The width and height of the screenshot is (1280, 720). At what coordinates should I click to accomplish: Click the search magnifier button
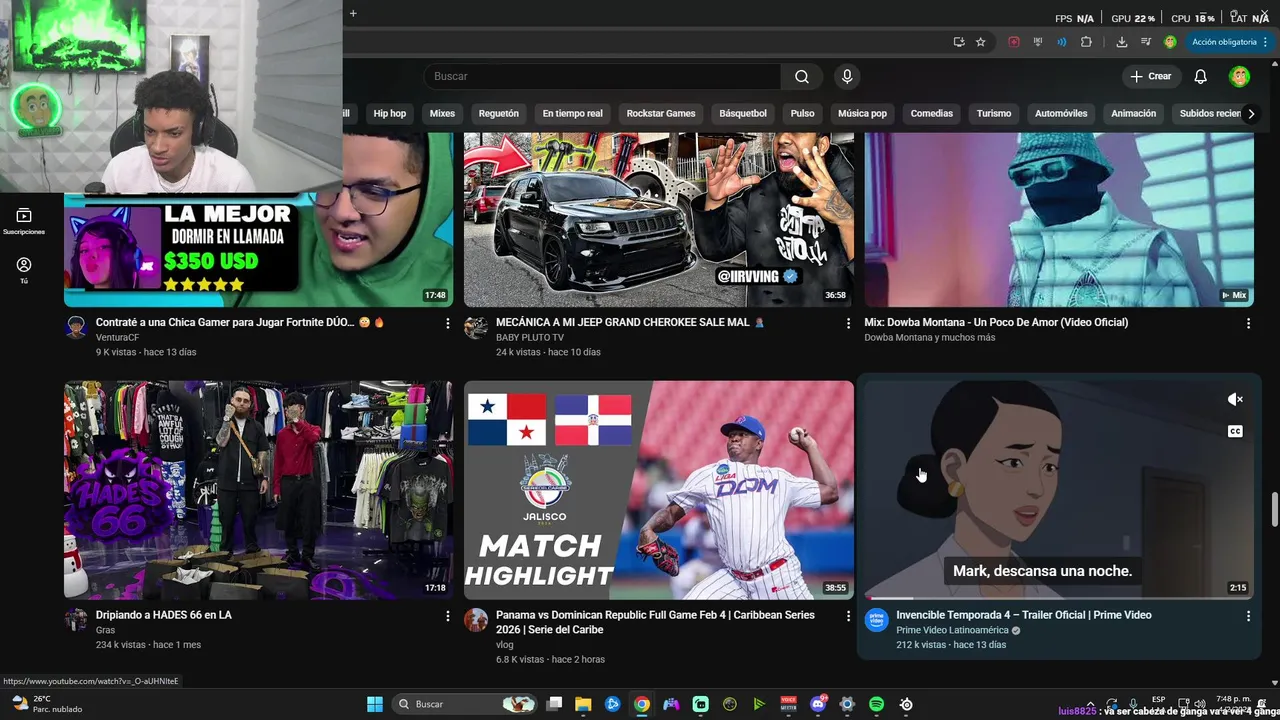click(802, 77)
